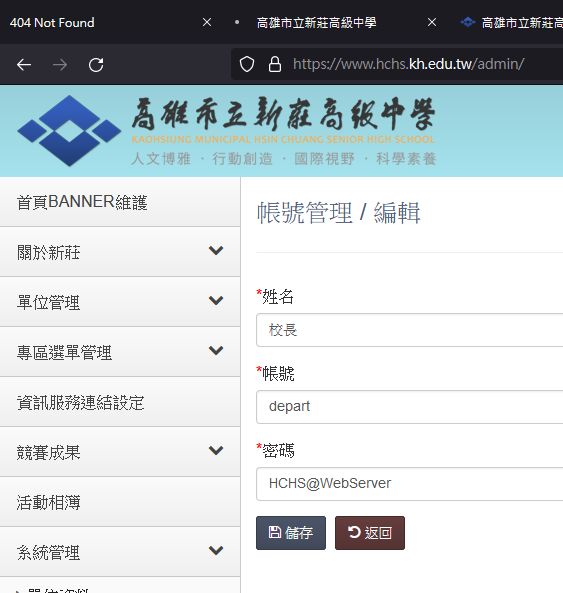
Task: Switch to the middle 高雄市立新莊高級中學 tab
Action: point(316,23)
